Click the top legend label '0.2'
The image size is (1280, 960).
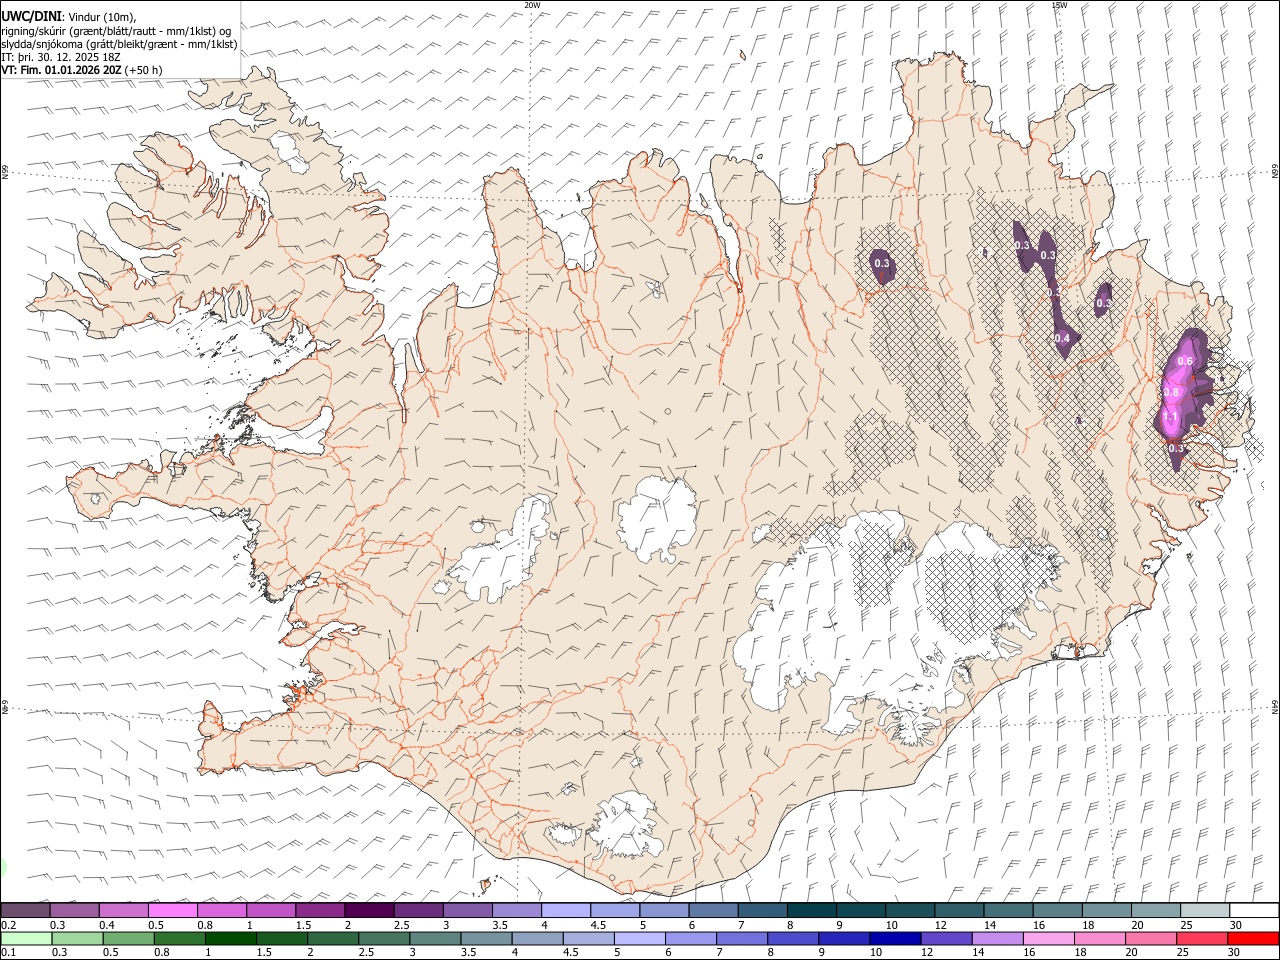[8, 925]
